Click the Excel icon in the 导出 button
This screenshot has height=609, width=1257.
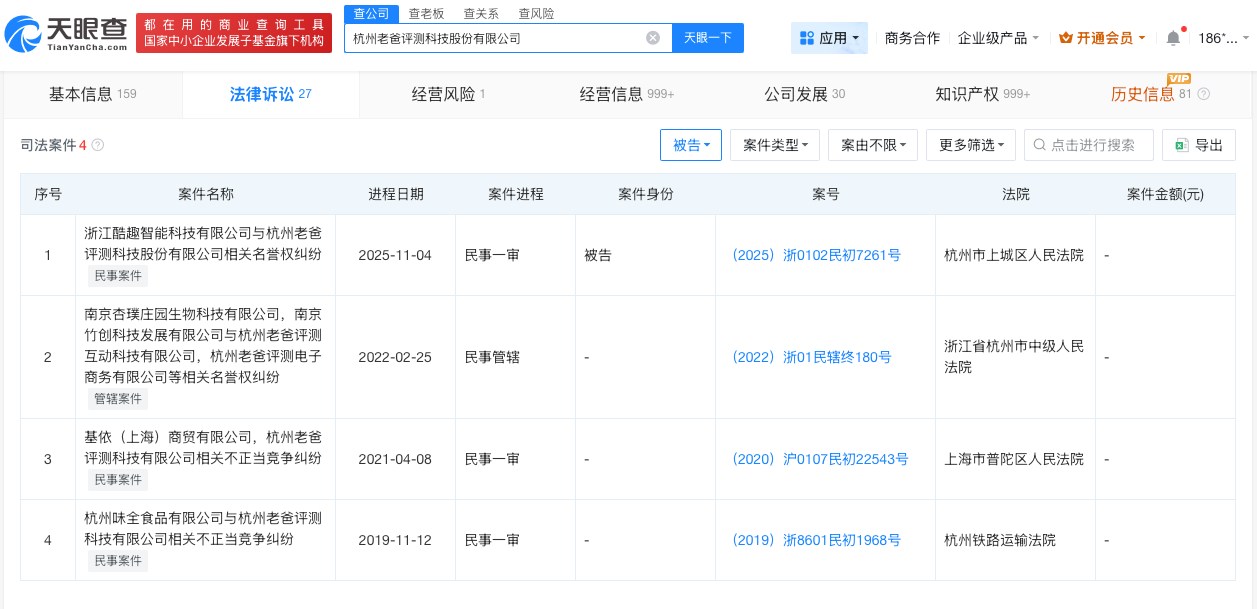pos(1182,145)
